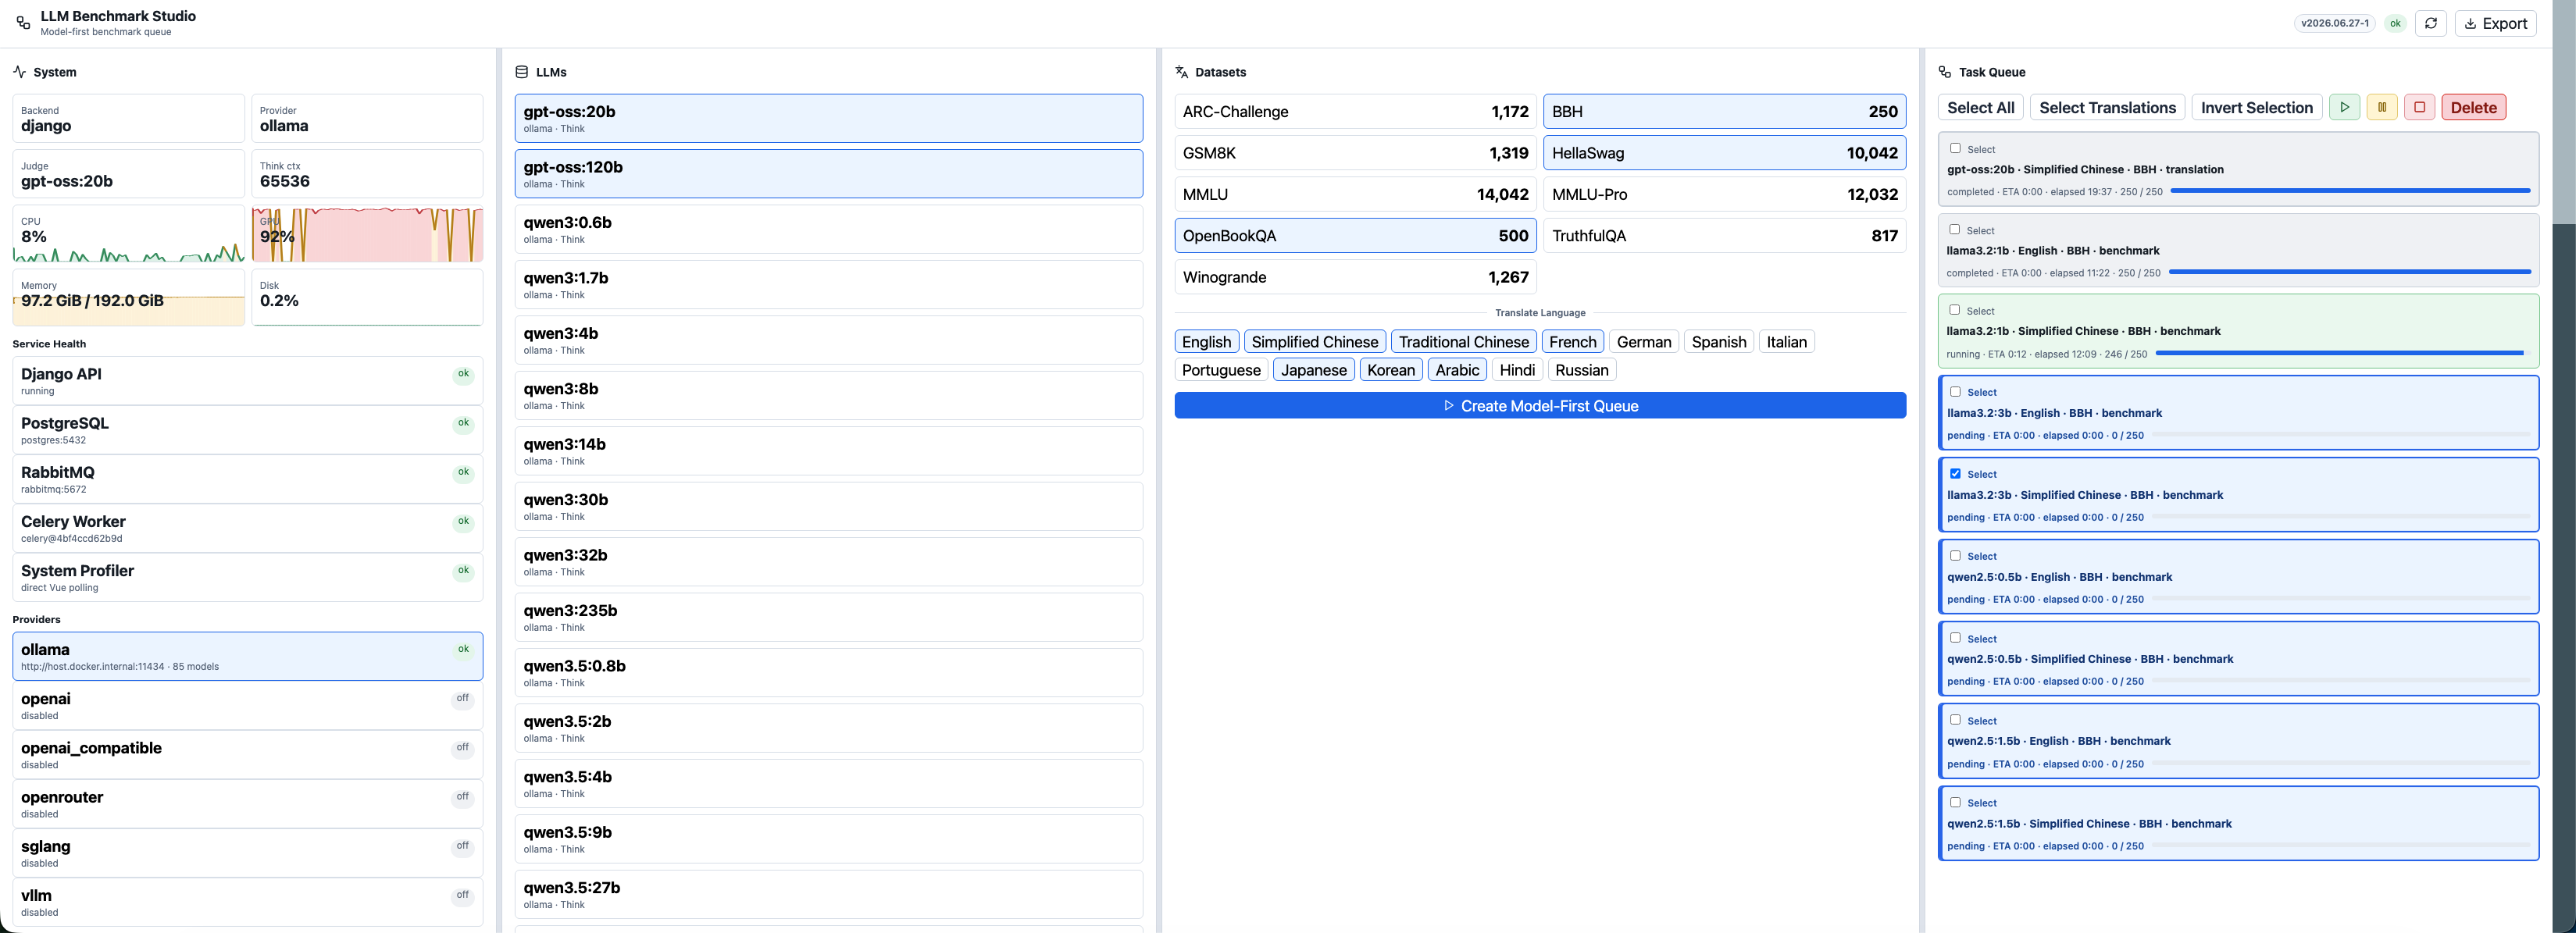Select the sglang provider card

[x=247, y=853]
